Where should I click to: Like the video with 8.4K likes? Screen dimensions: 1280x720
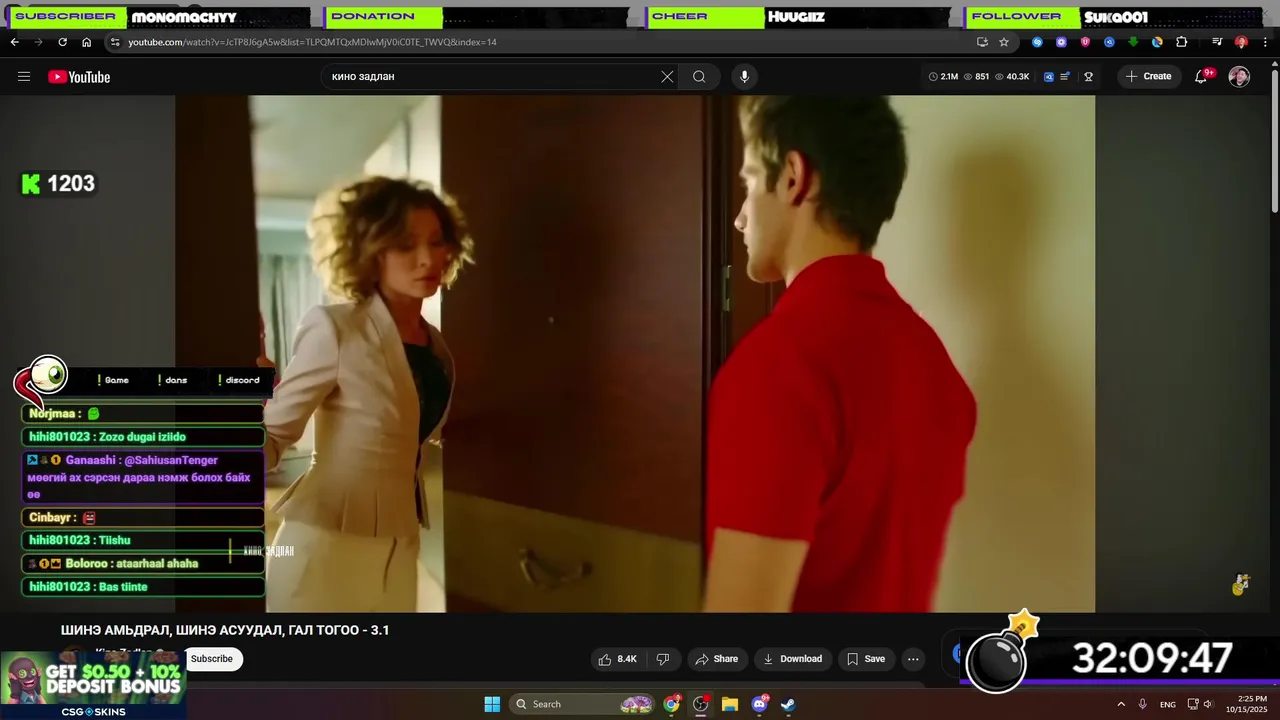tap(619, 659)
